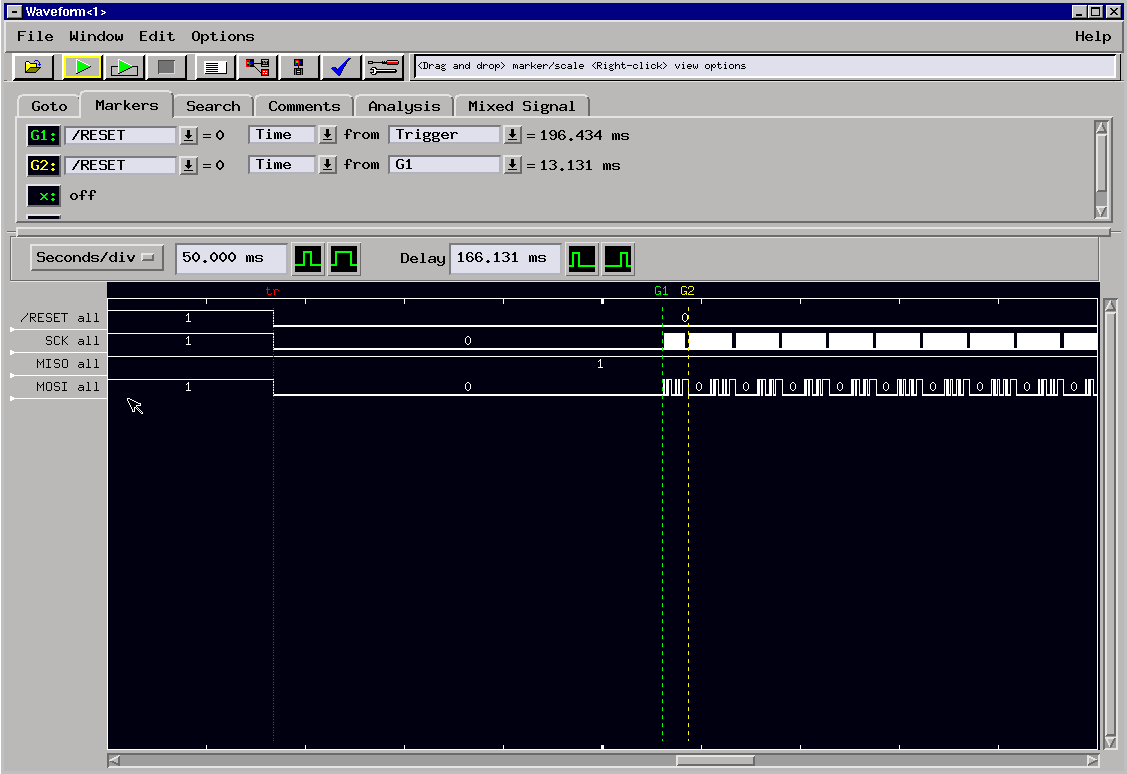The height and width of the screenshot is (774, 1127).
Task: Click the Stop square toolbar icon
Action: 166,67
